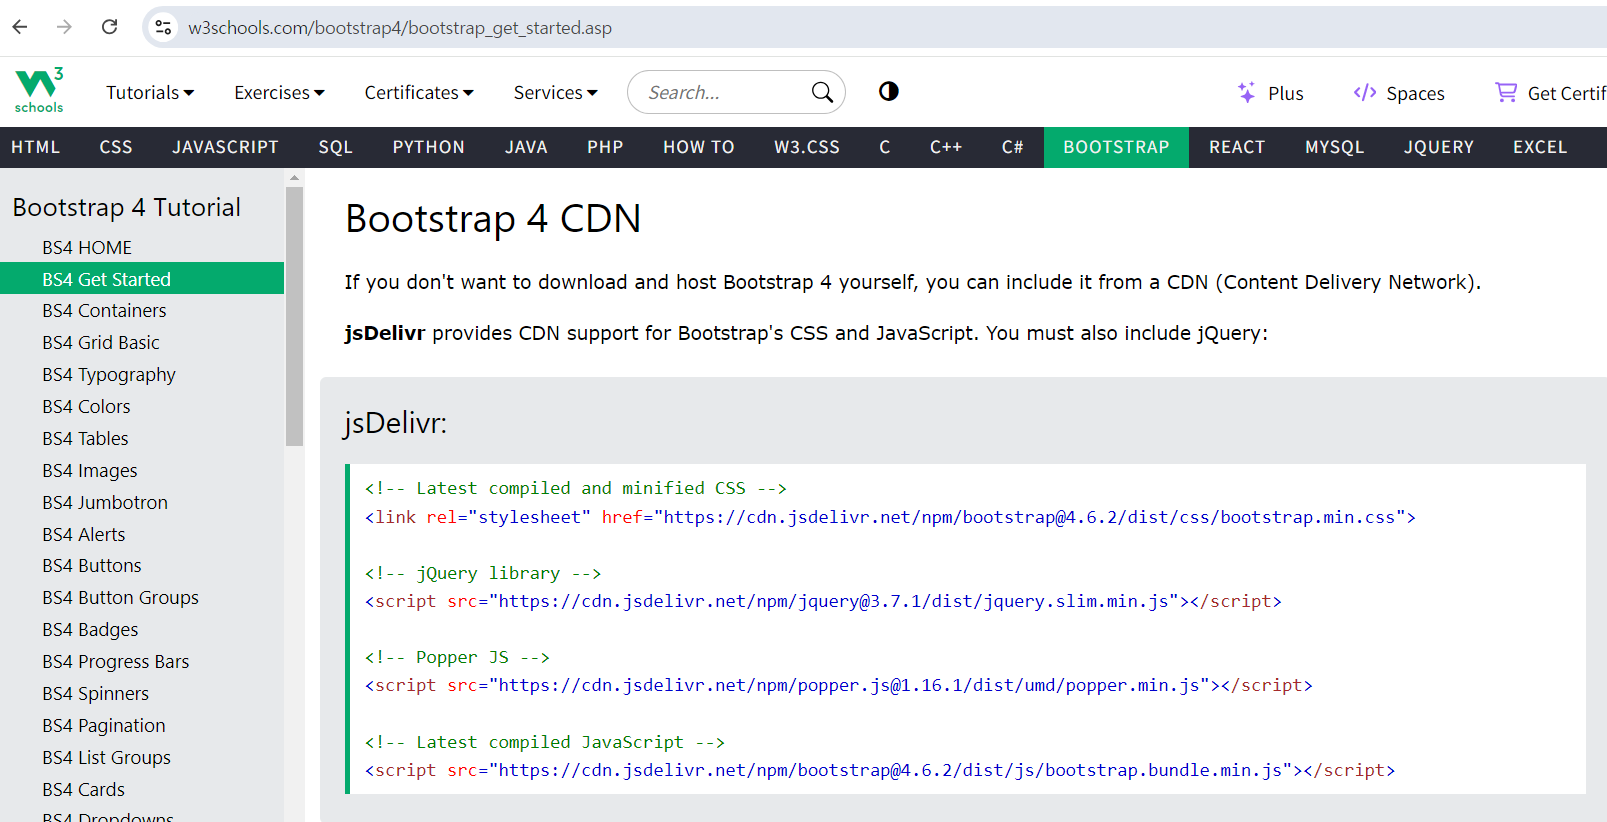Click the active BOOTSTRAP tab
This screenshot has width=1607, height=822.
[1116, 147]
